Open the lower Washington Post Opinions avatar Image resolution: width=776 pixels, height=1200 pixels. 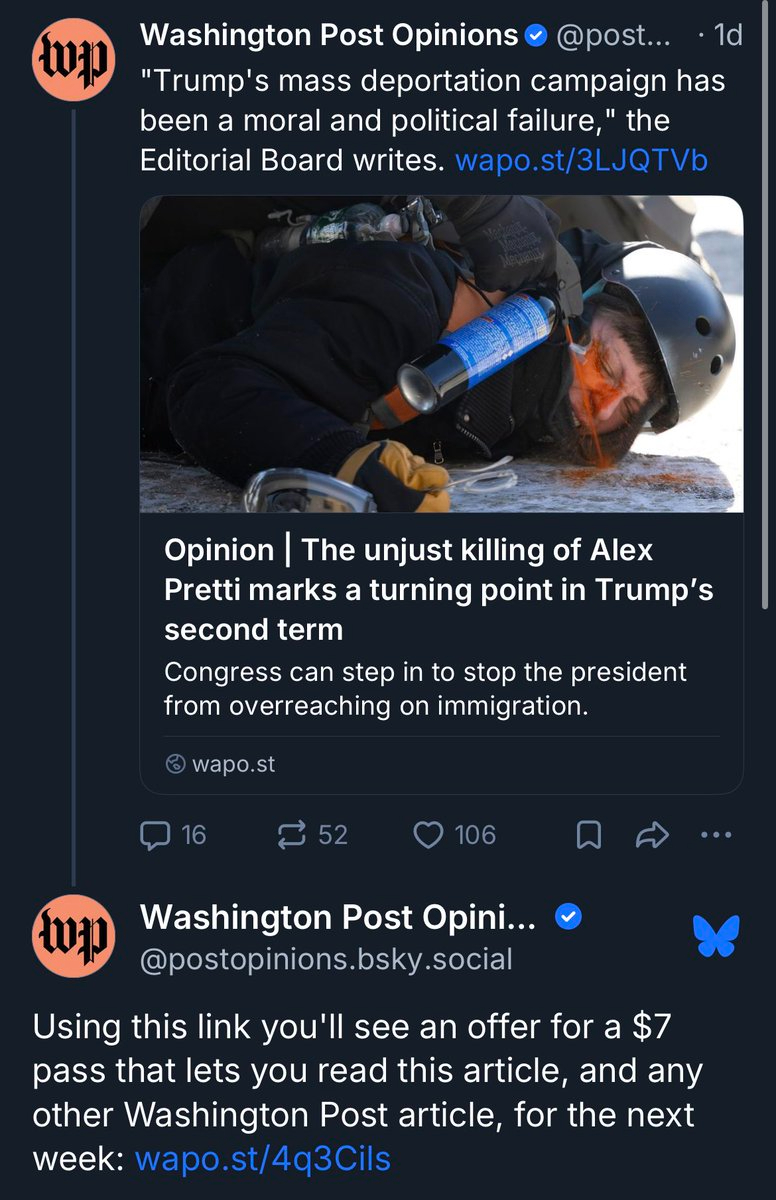pyautogui.click(x=73, y=936)
